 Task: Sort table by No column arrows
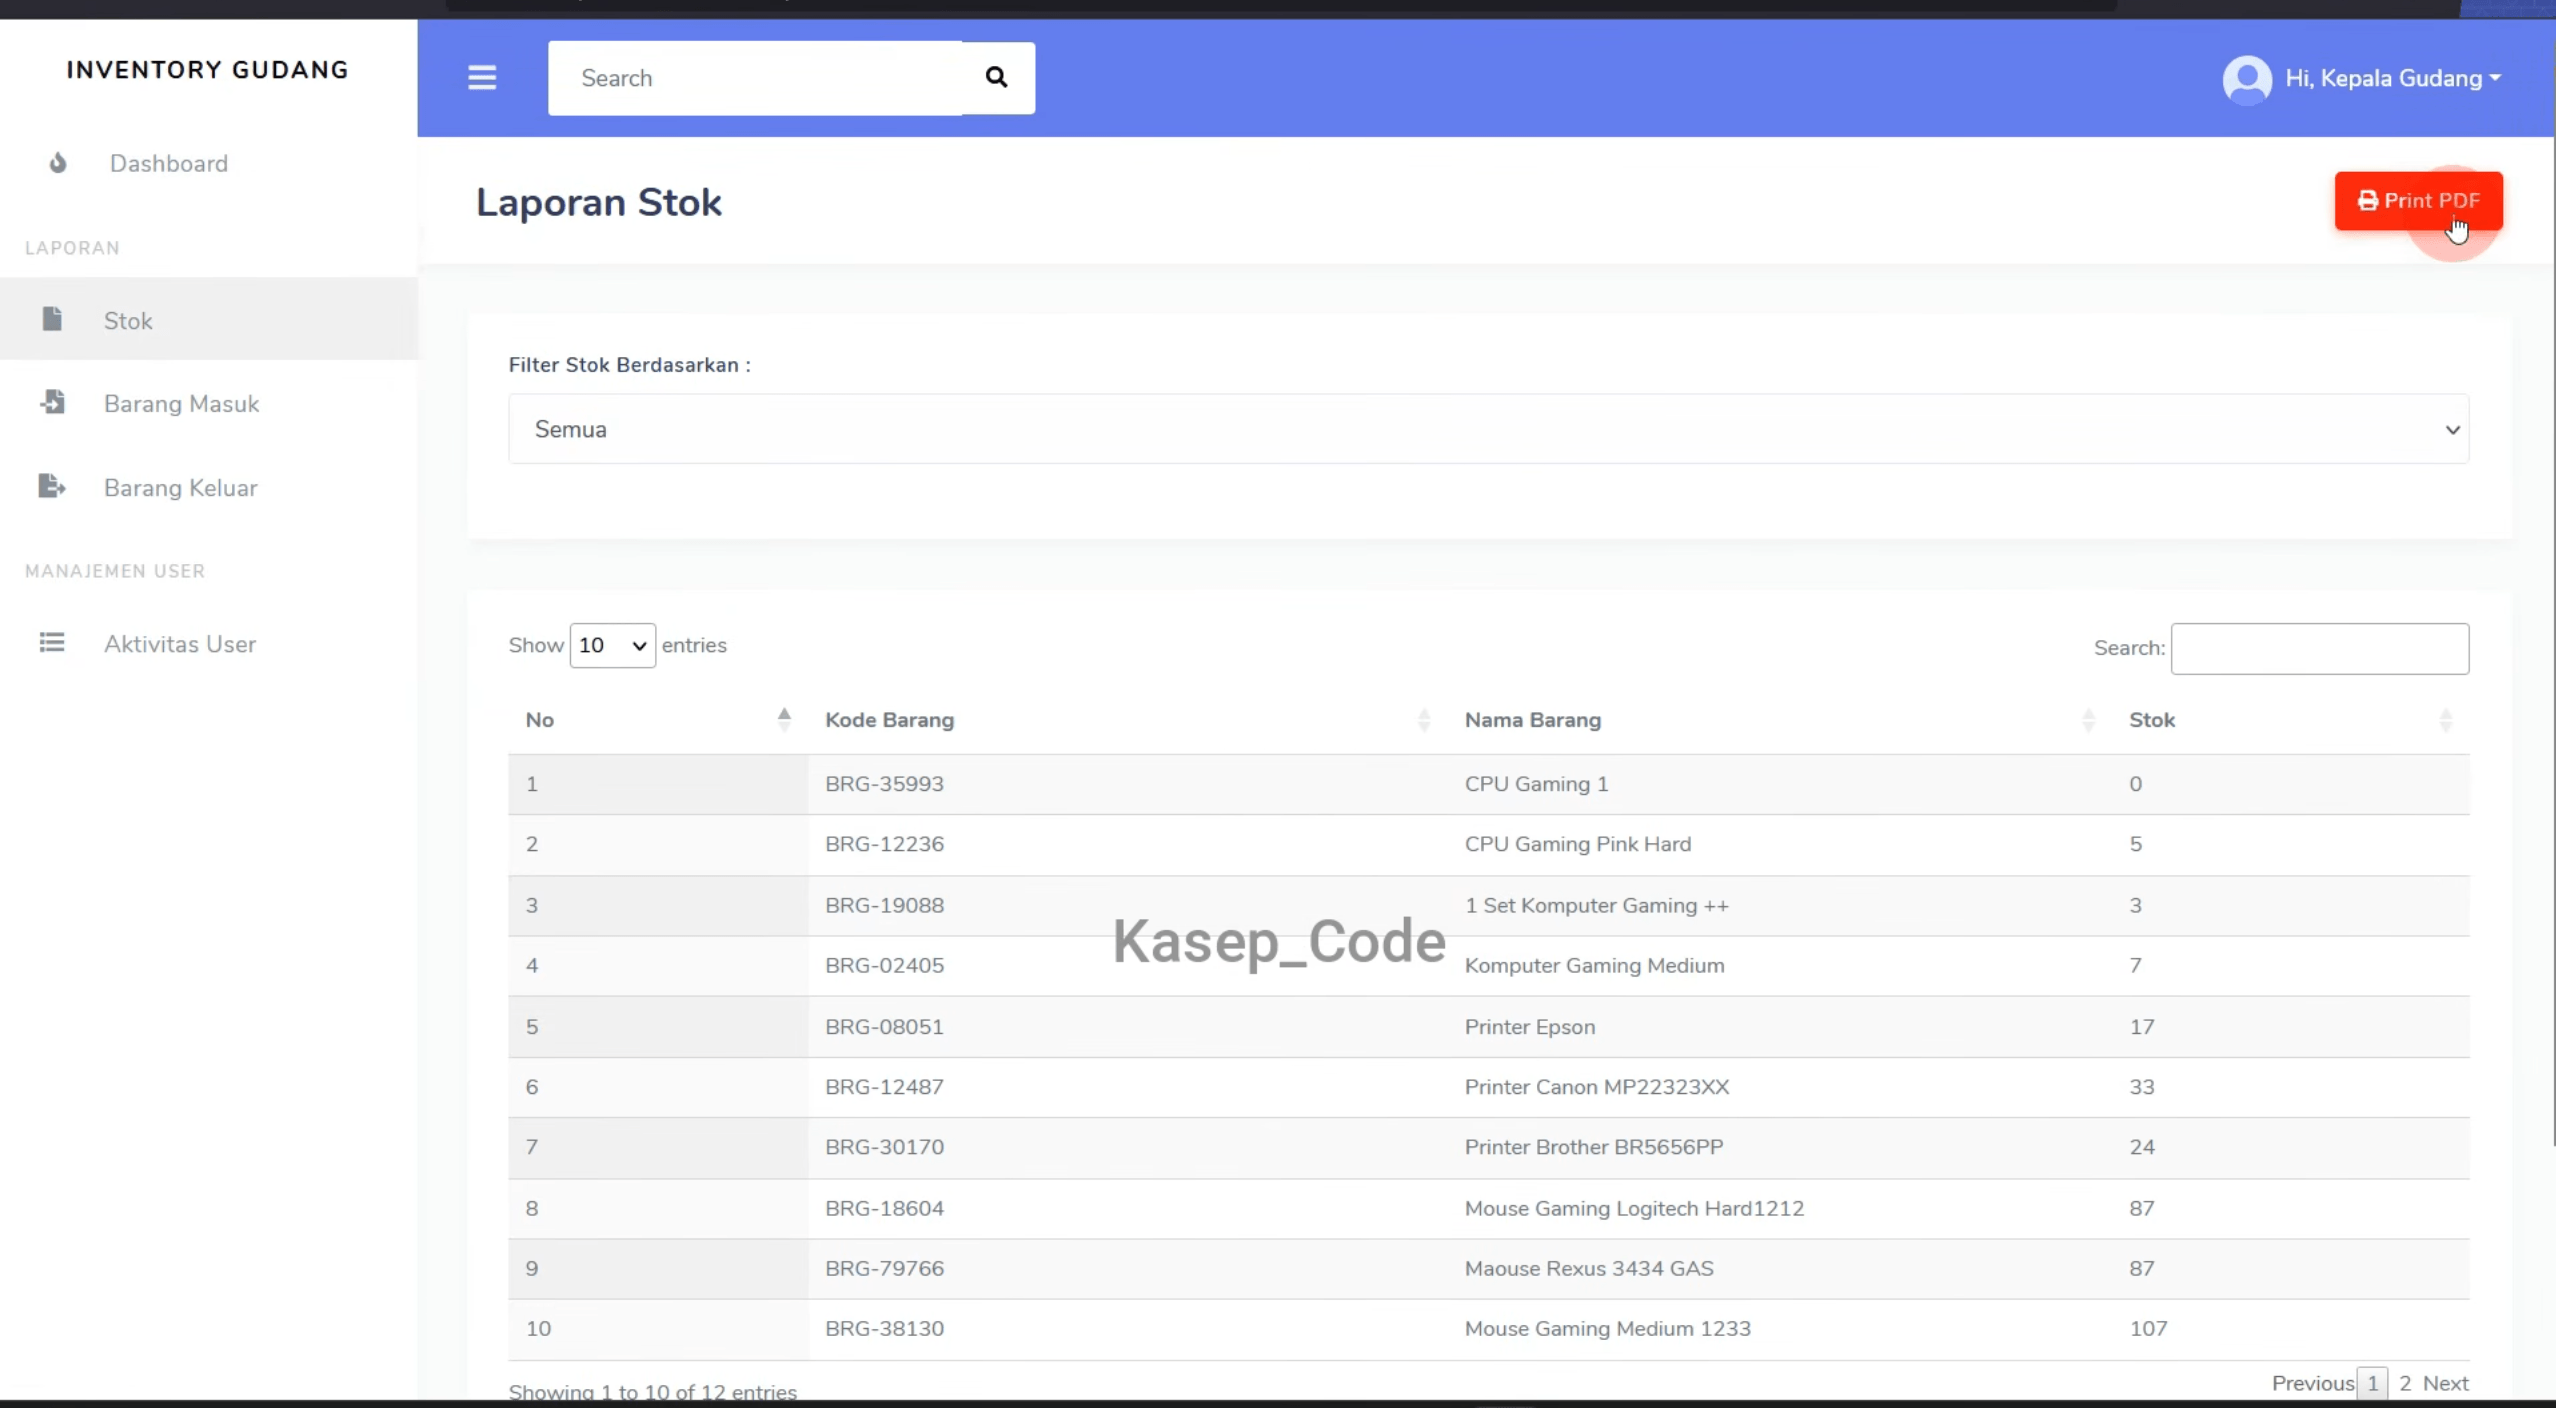[x=784, y=720]
